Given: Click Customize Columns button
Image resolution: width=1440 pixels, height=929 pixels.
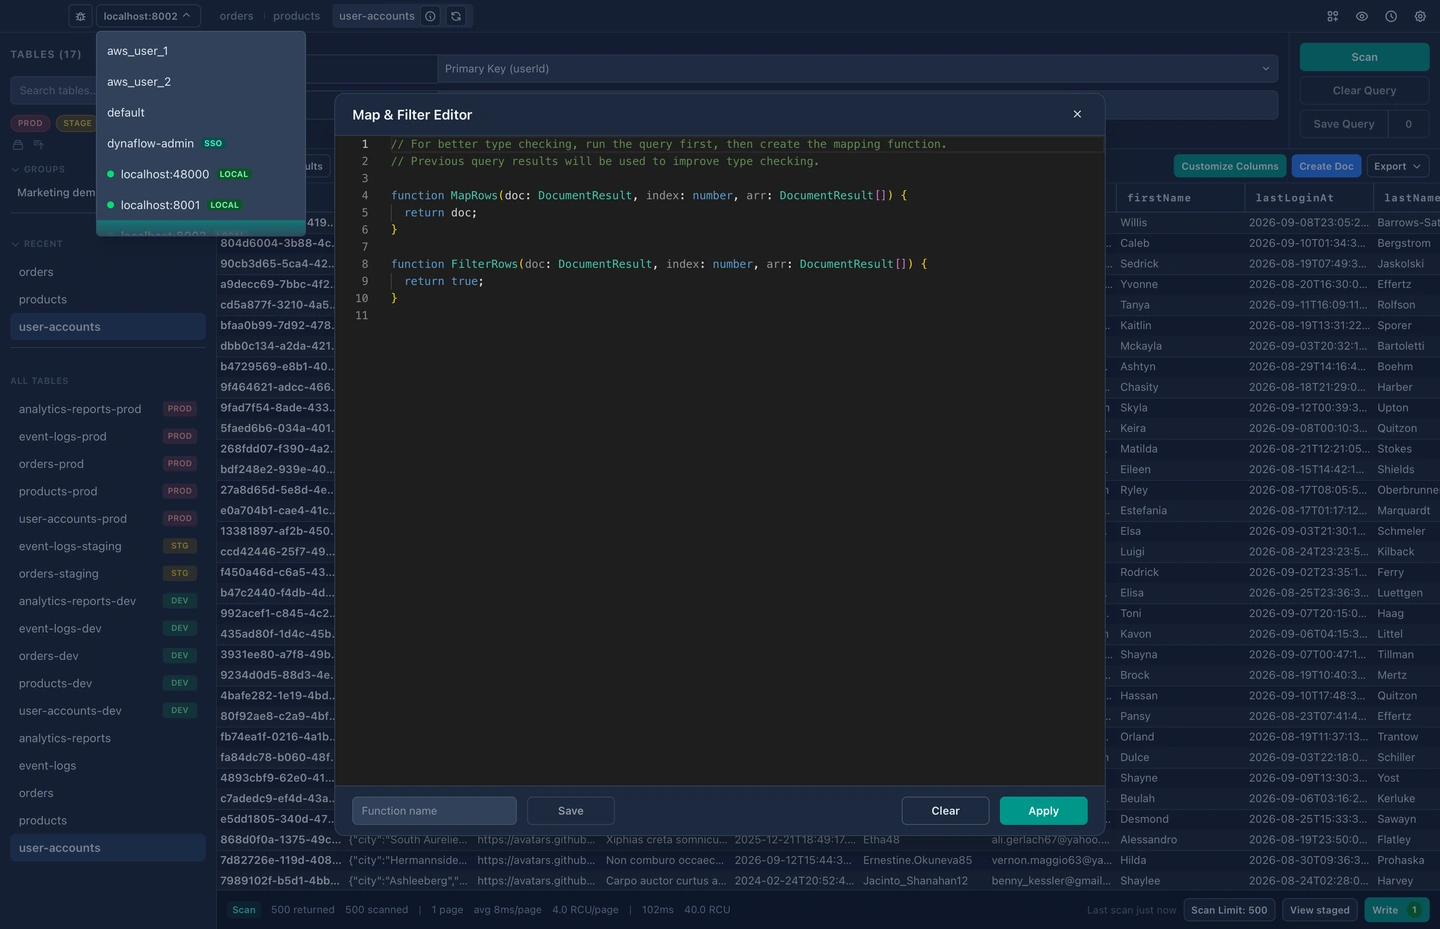Looking at the screenshot, I should (x=1230, y=166).
